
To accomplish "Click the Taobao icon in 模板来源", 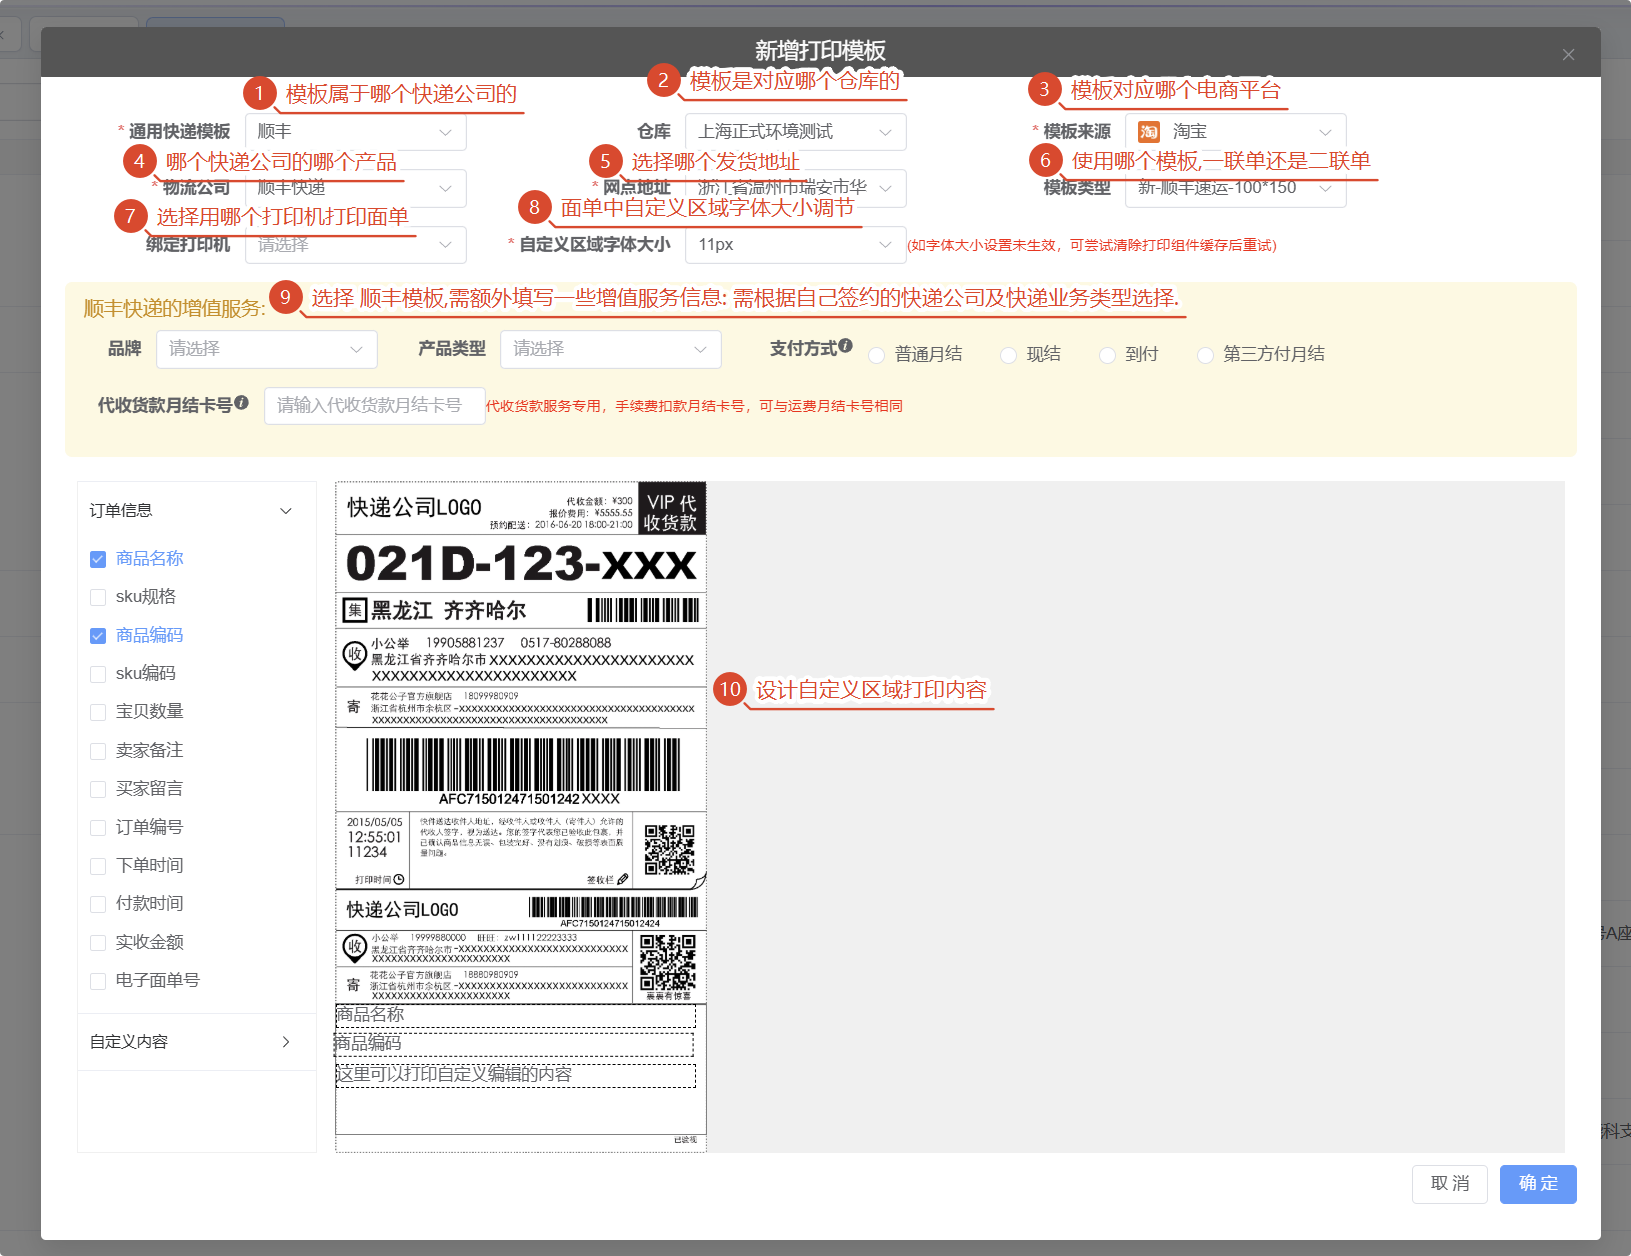I will point(1149,132).
